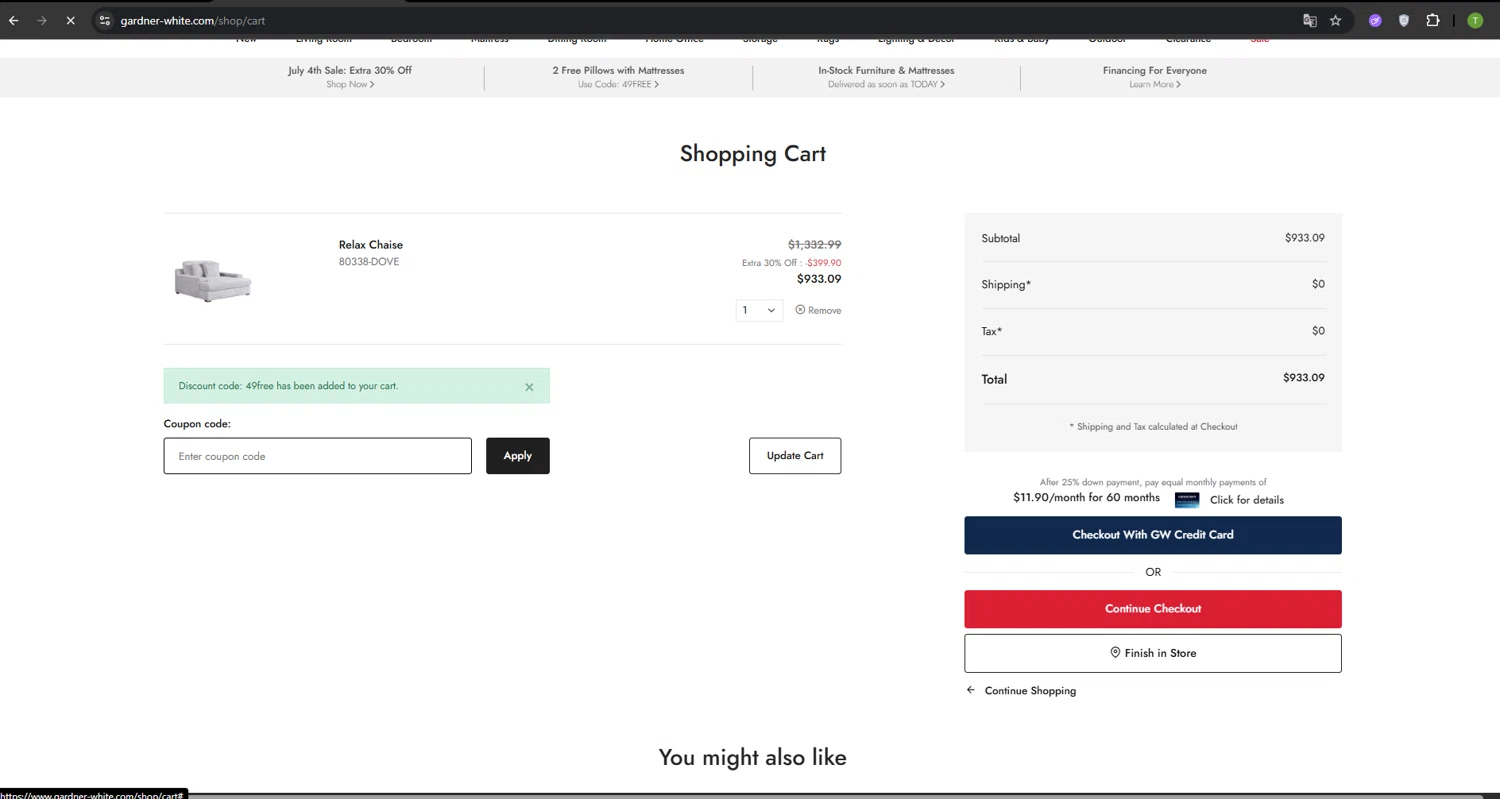Select the SKU text 80338-DOVE

pos(369,262)
